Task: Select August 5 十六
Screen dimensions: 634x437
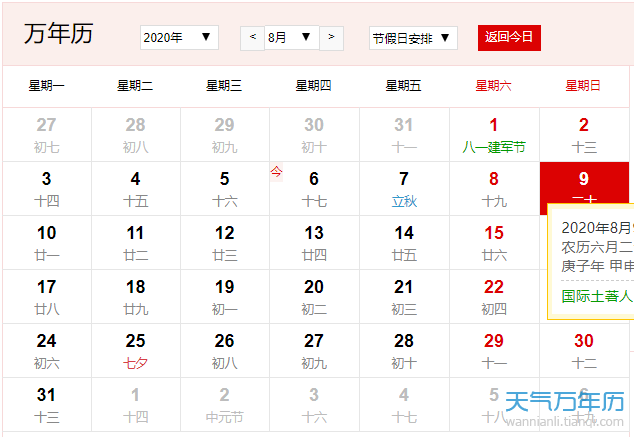Action: pyautogui.click(x=225, y=189)
